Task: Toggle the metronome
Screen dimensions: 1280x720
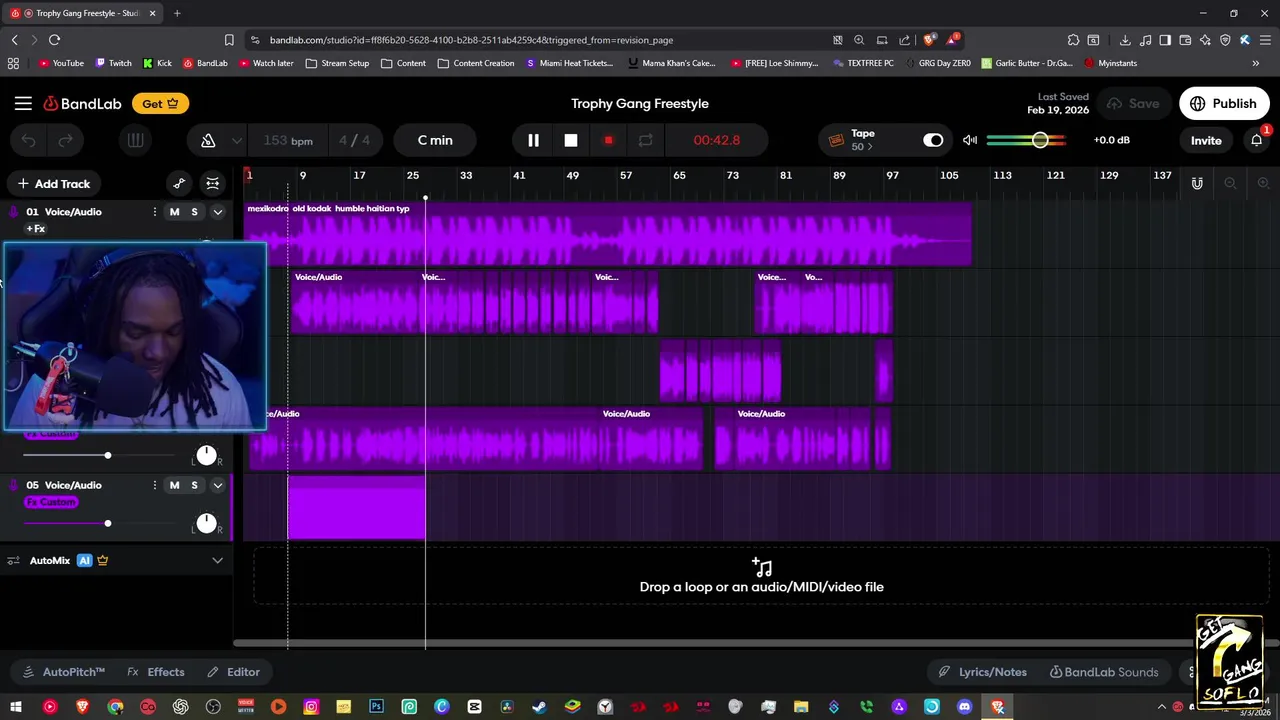Action: (x=208, y=140)
